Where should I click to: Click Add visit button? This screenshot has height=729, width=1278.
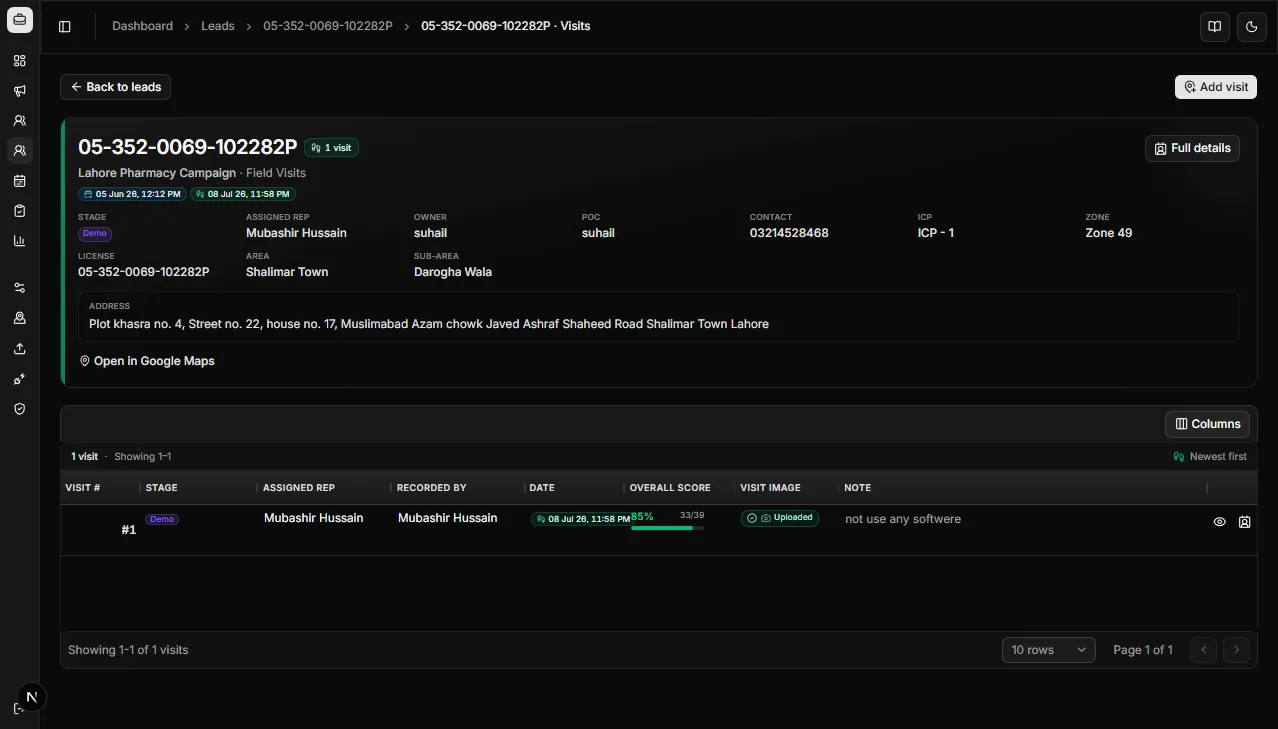(x=1216, y=87)
